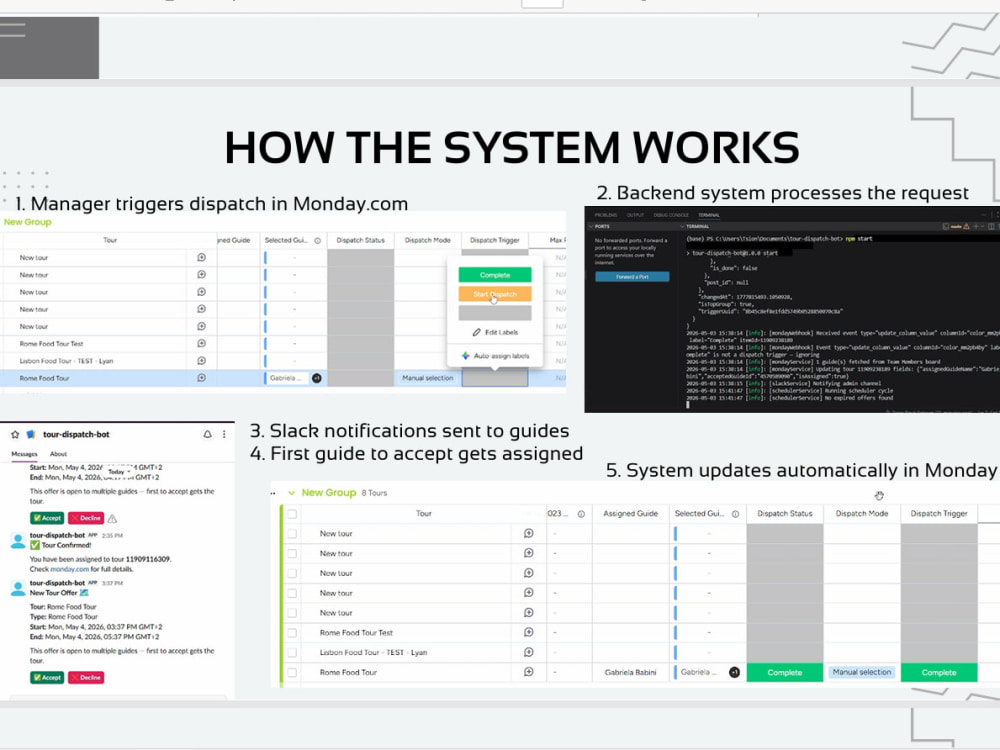Star the tour-dispatch-bot Slack conversation
This screenshot has height=750, width=1000.
(15, 434)
